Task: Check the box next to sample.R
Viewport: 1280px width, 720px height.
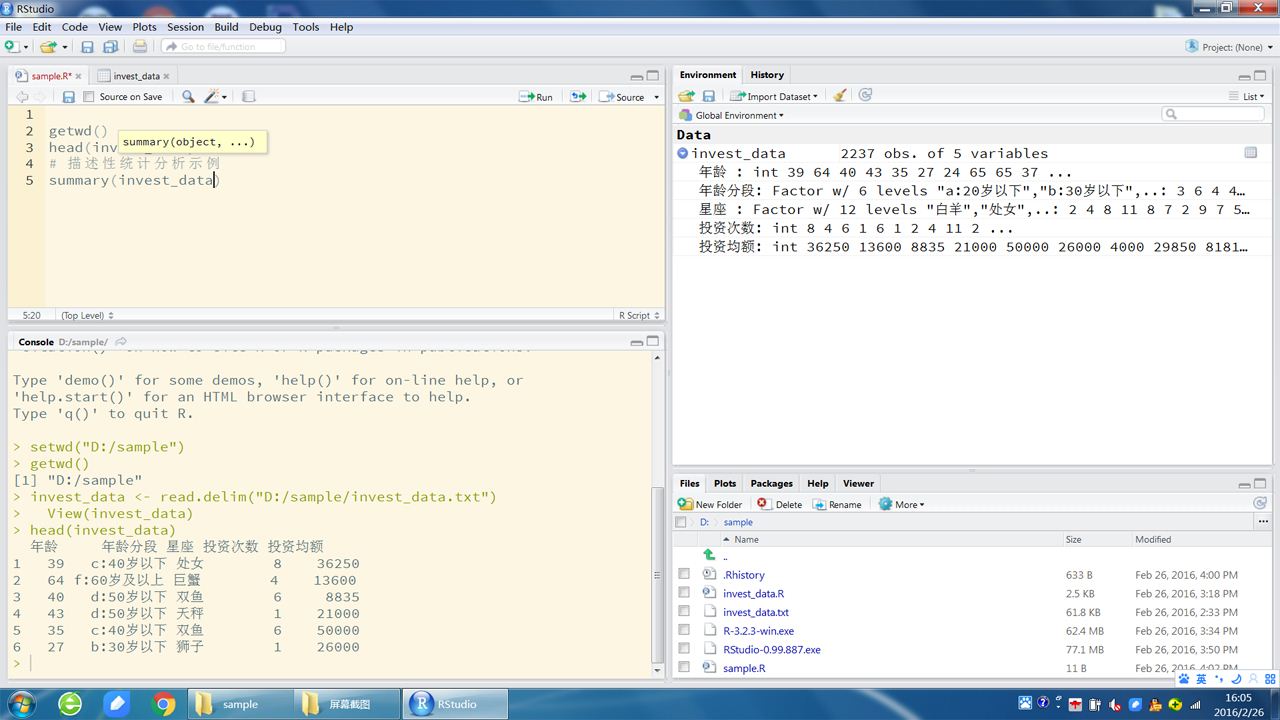Action: point(684,668)
